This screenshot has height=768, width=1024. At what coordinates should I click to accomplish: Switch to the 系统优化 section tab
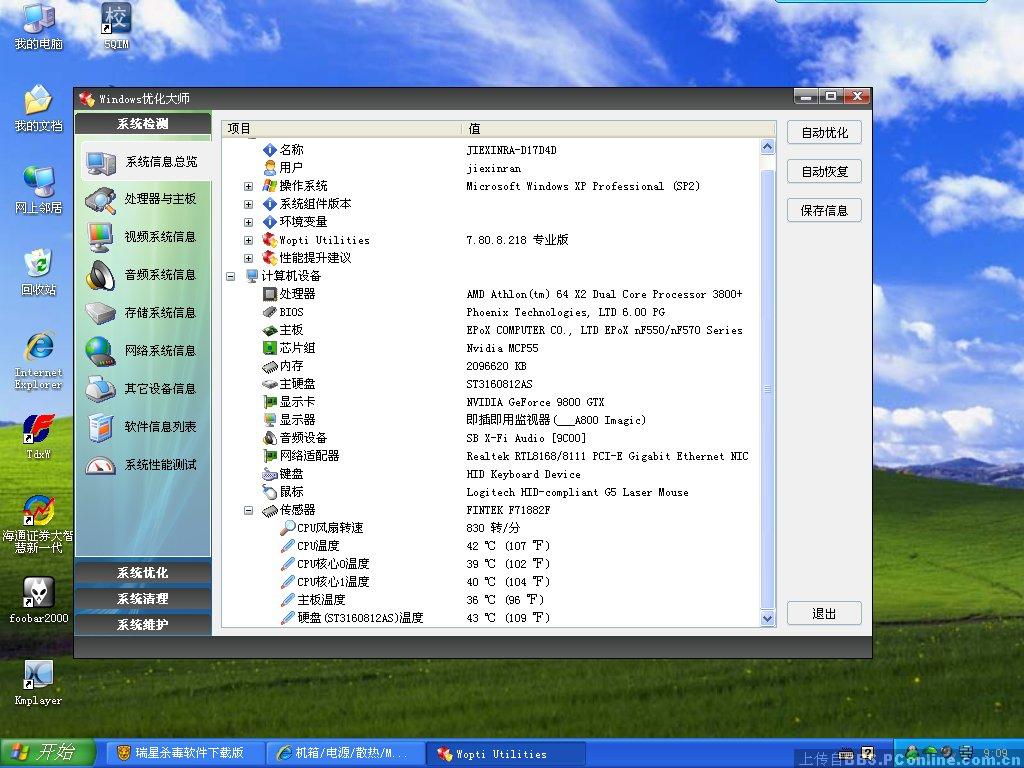pos(143,573)
